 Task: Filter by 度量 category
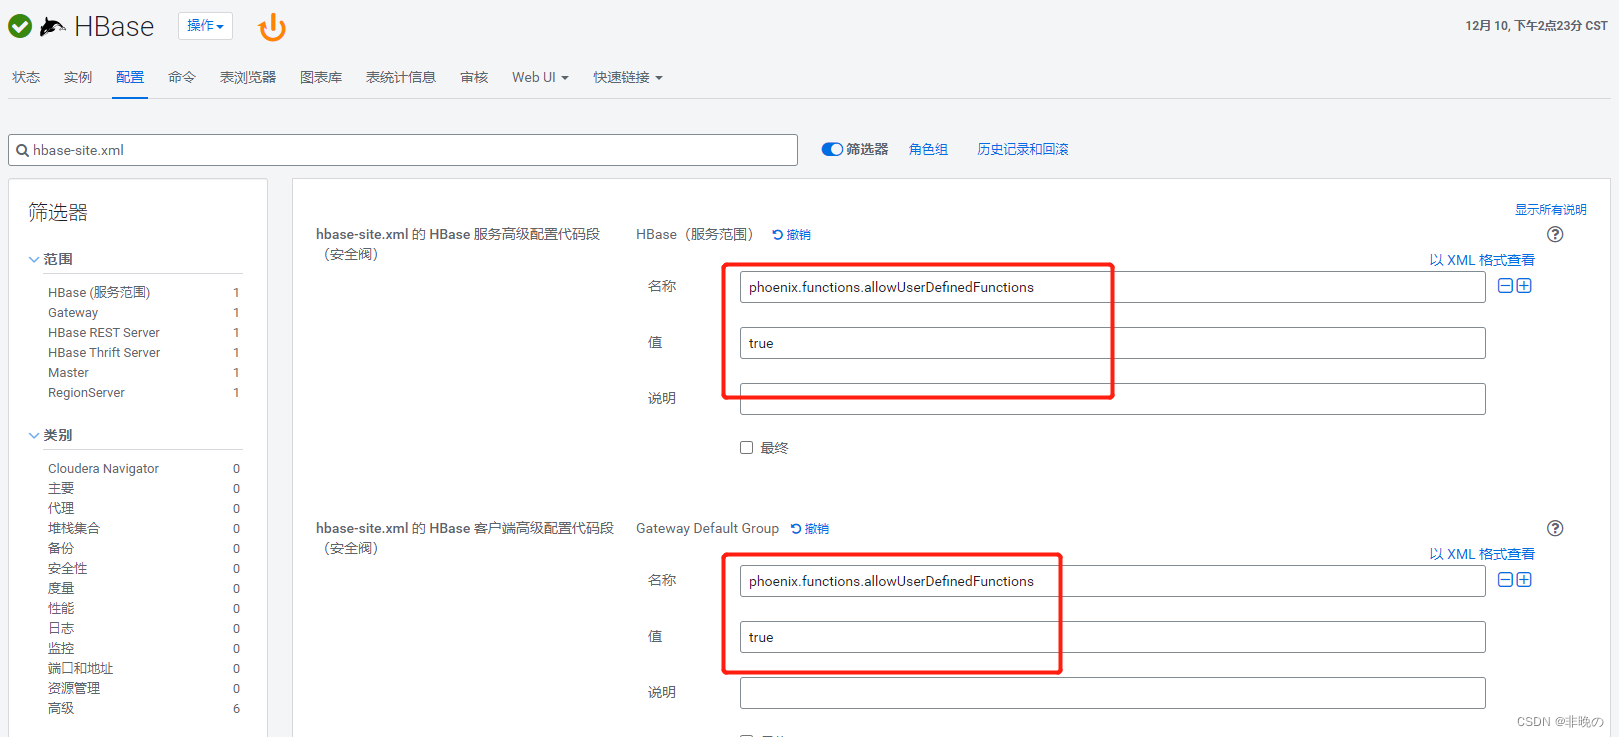pos(61,589)
